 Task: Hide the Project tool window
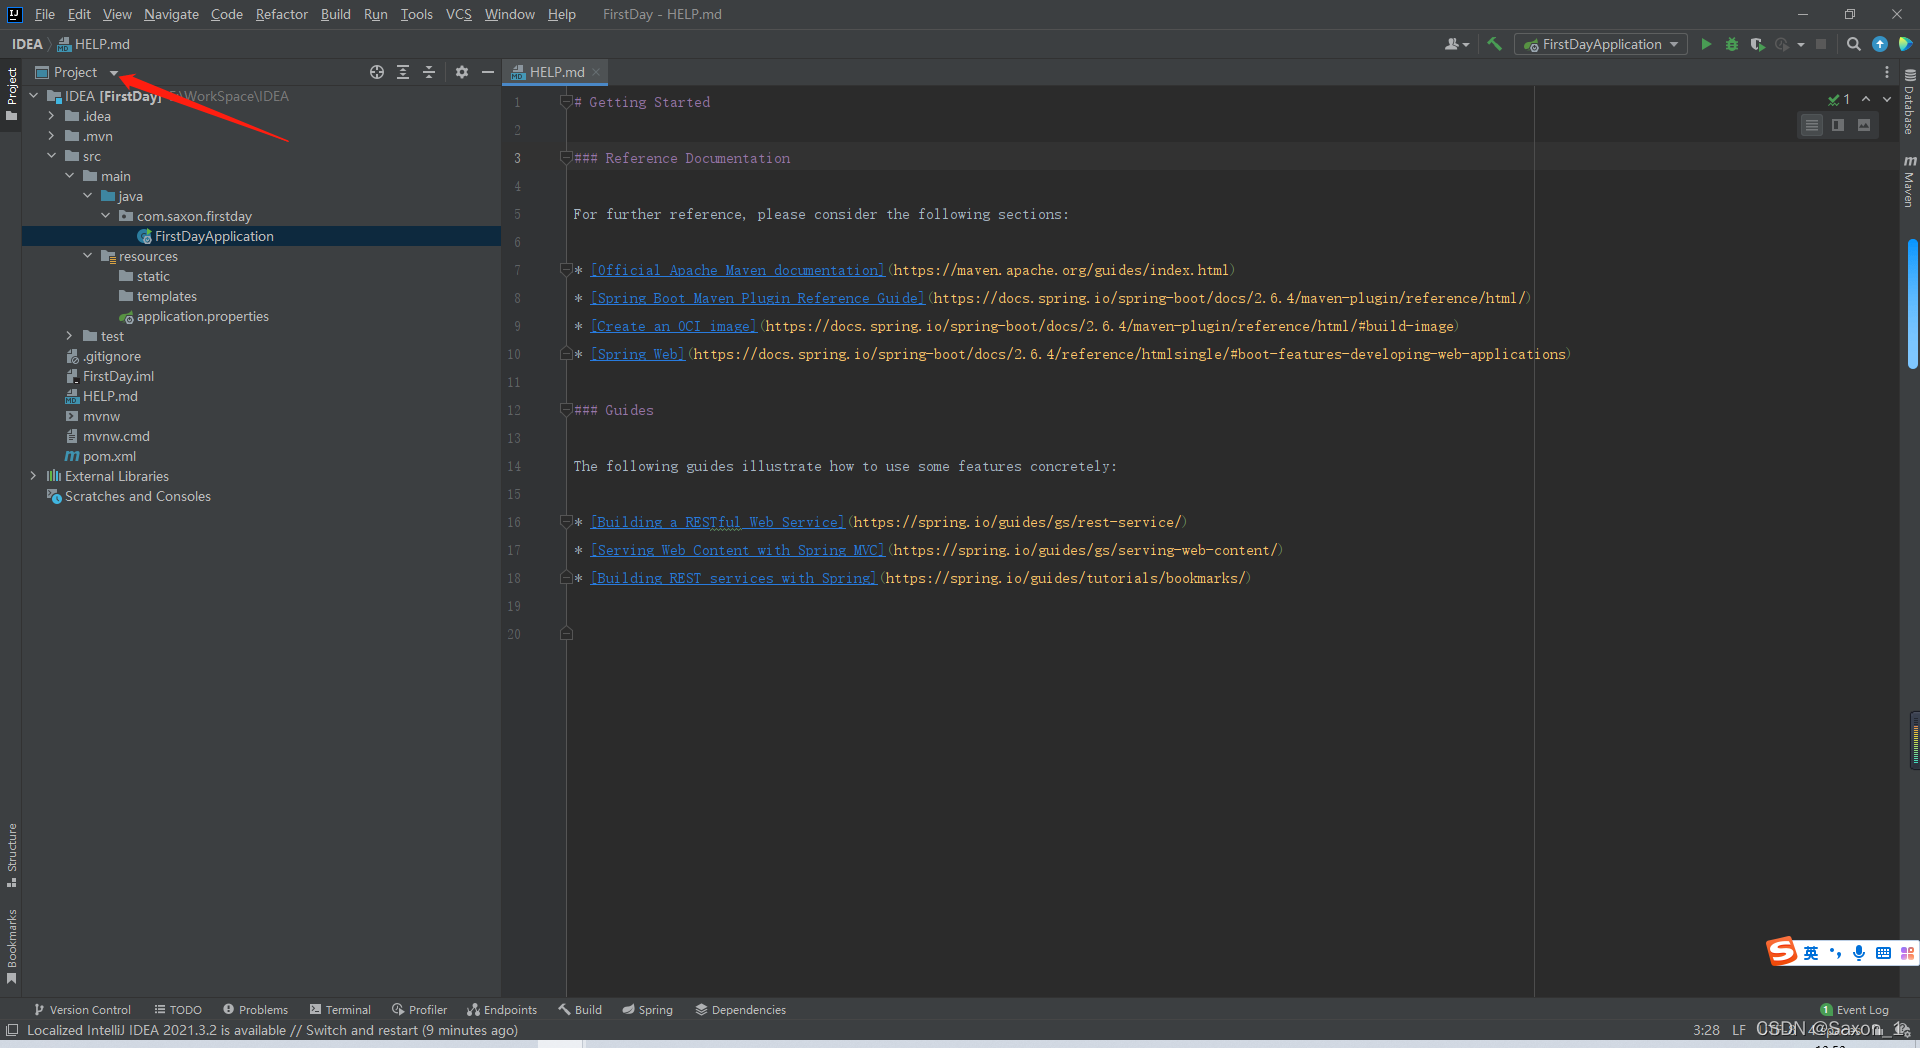[x=488, y=72]
